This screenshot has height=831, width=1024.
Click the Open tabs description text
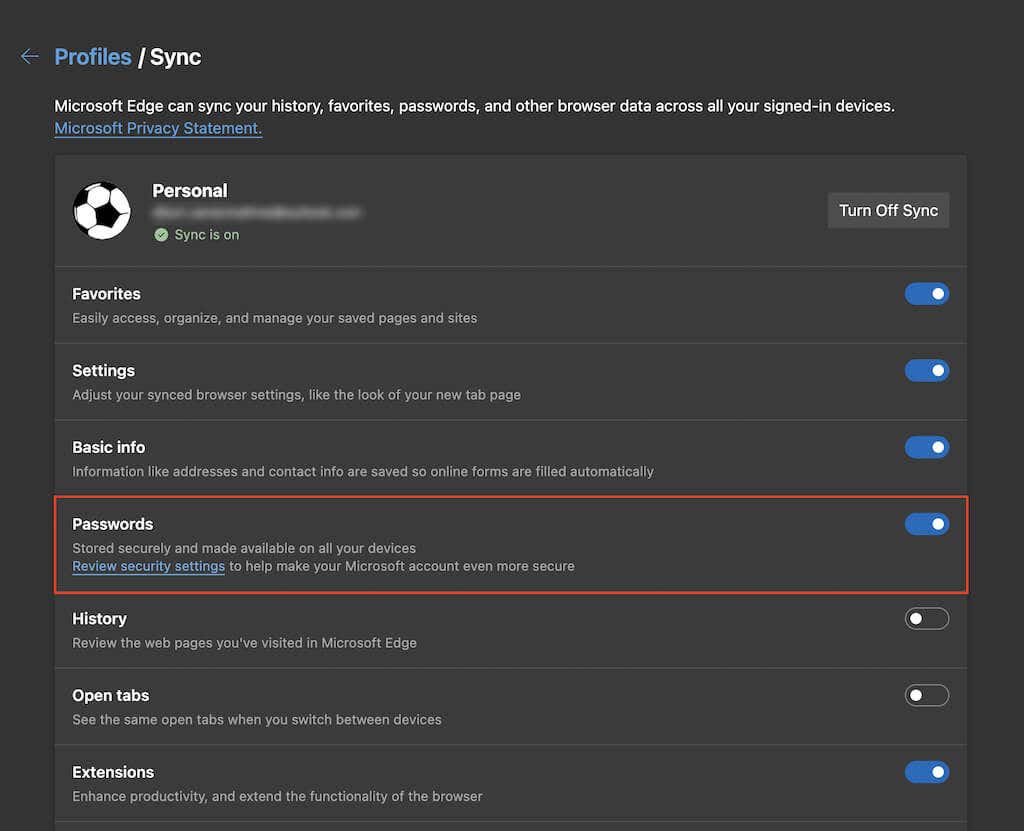point(256,719)
